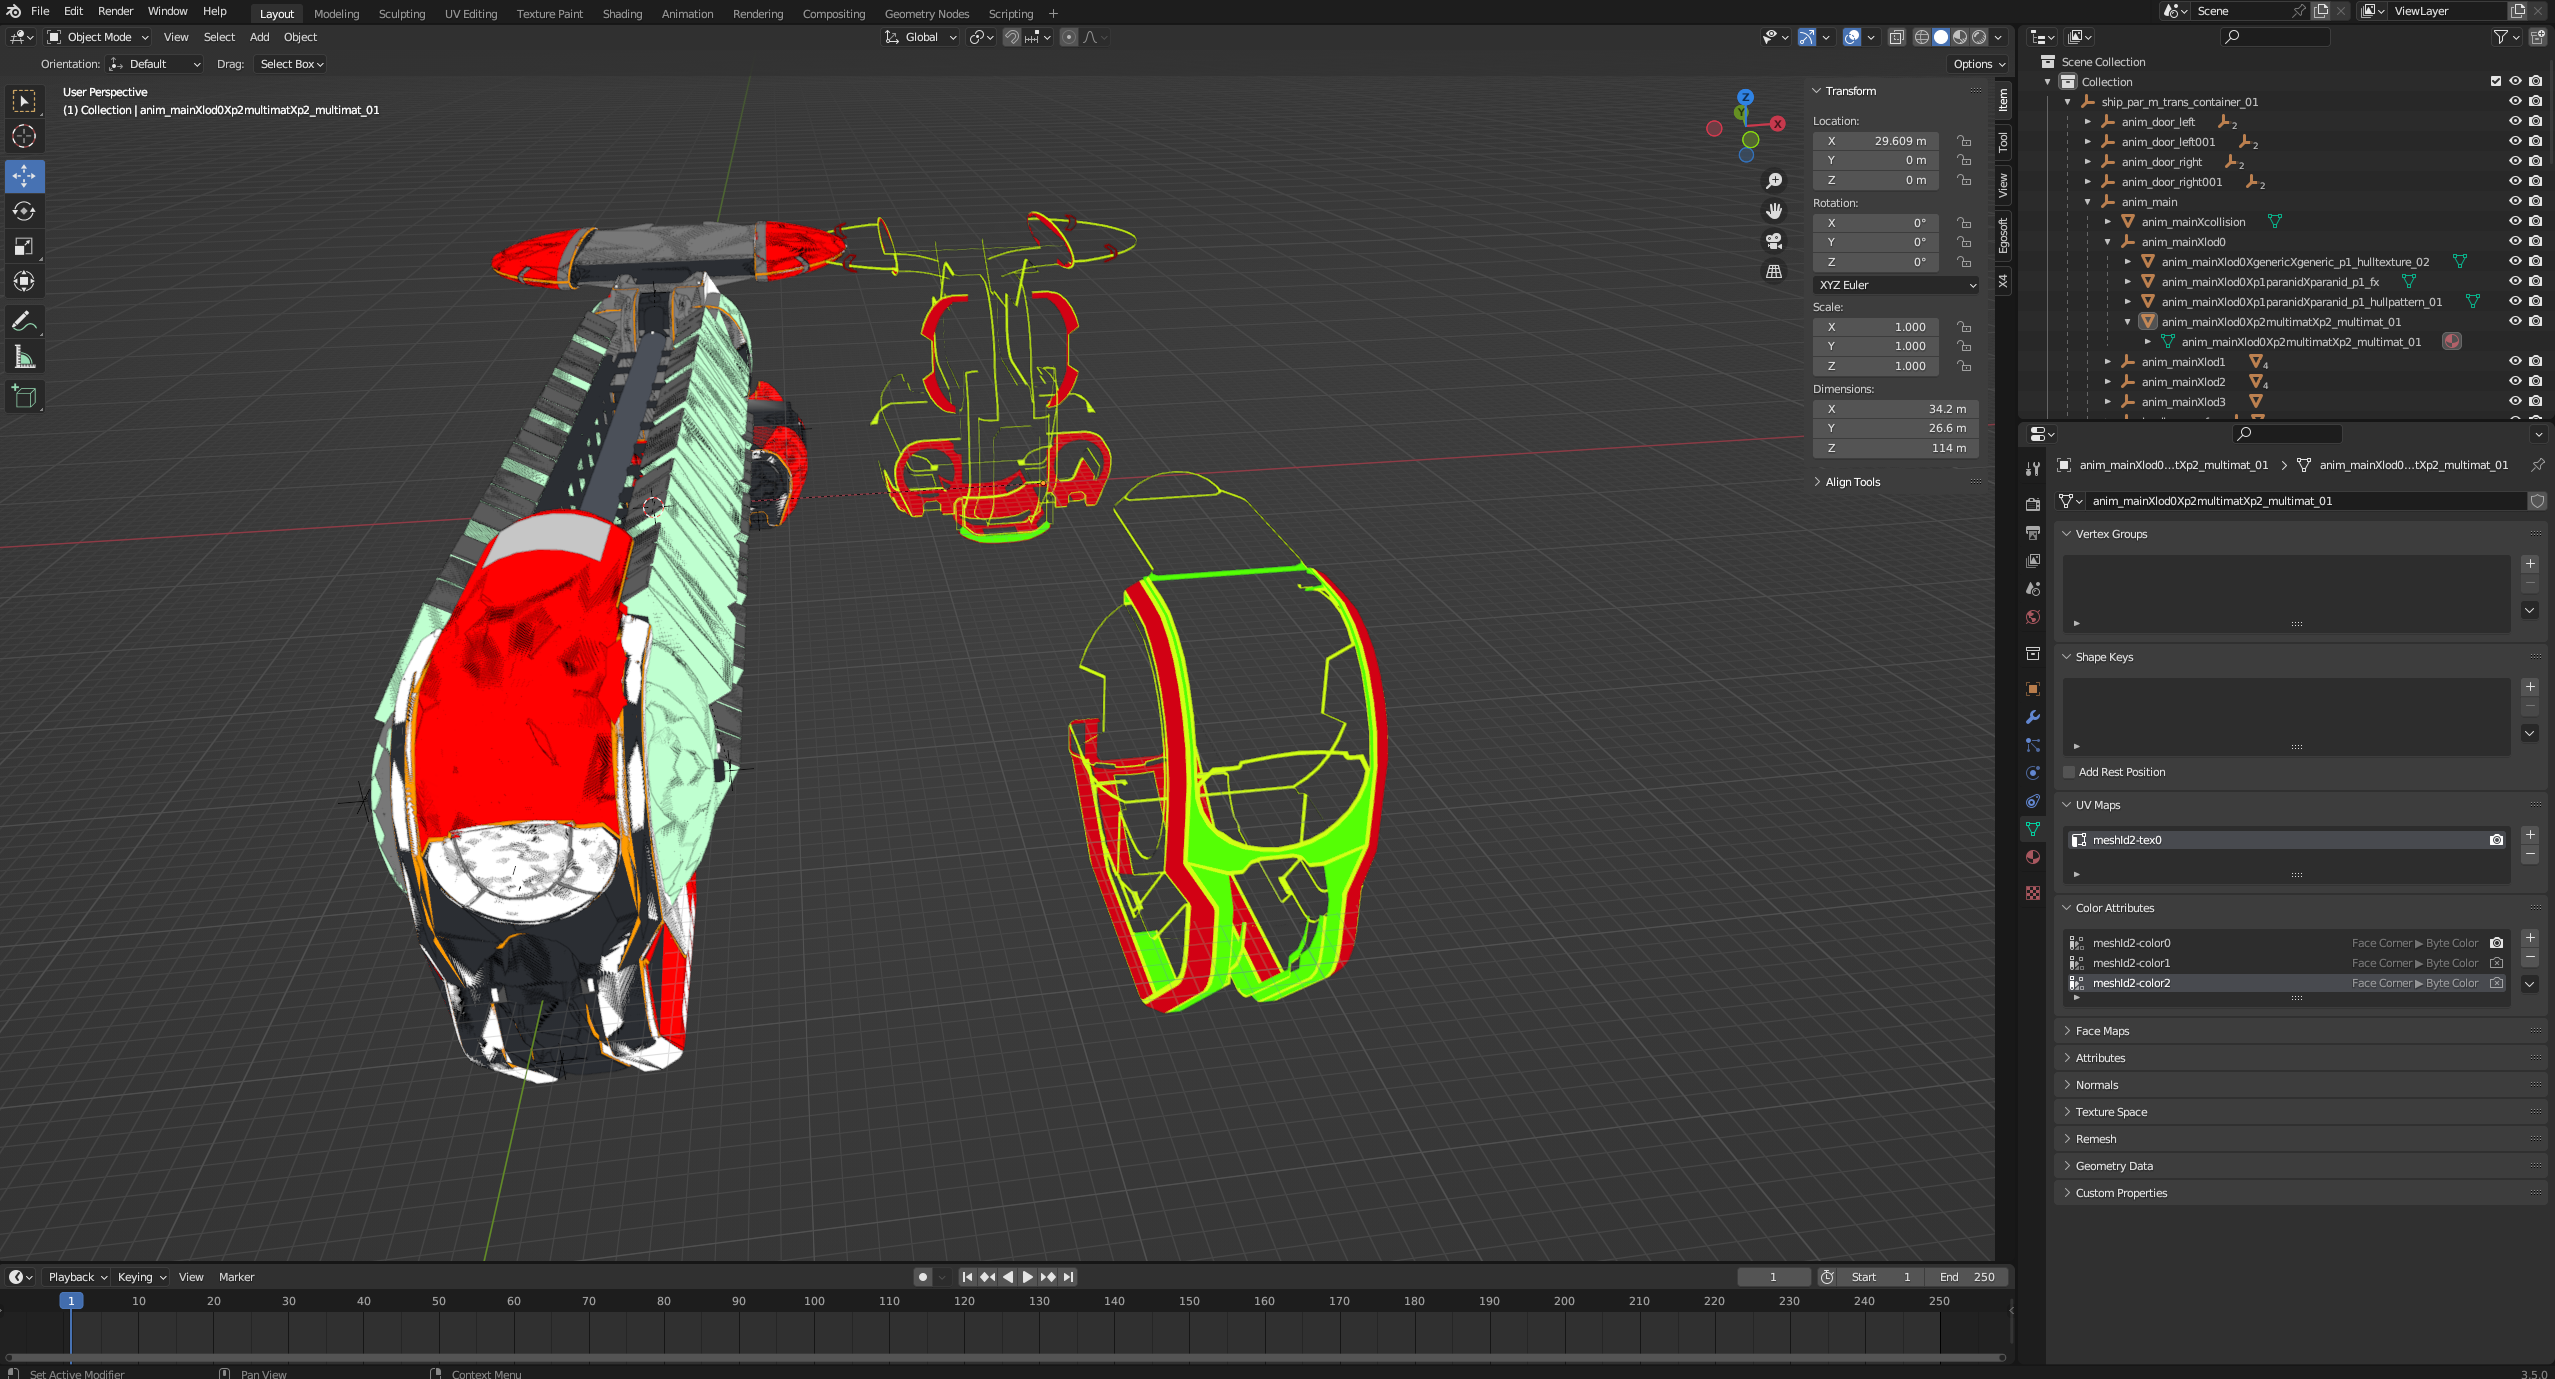The height and width of the screenshot is (1379, 2555).
Task: Select the Select Box tool
Action: tap(24, 101)
